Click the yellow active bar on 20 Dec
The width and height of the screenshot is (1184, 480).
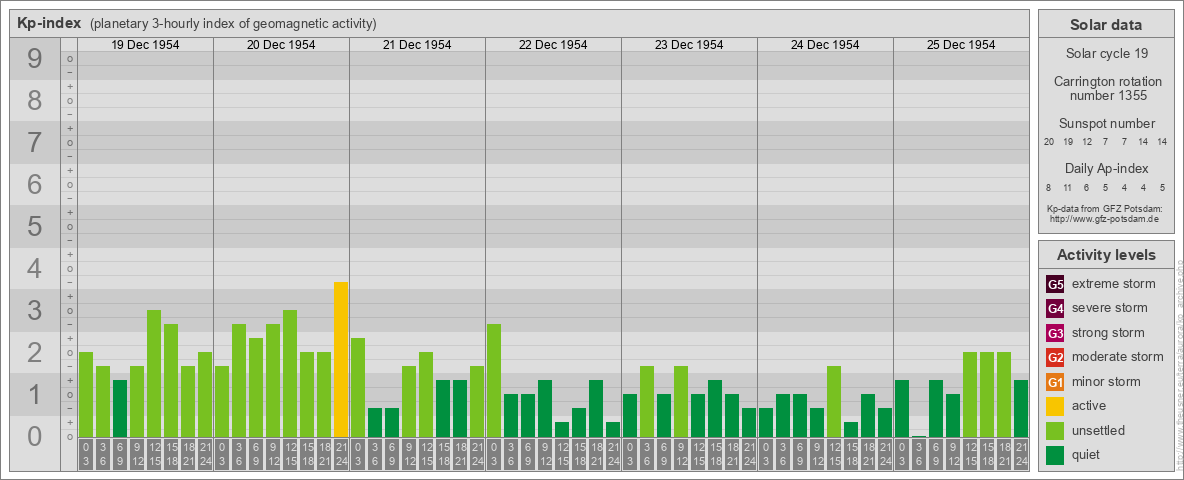click(x=341, y=359)
